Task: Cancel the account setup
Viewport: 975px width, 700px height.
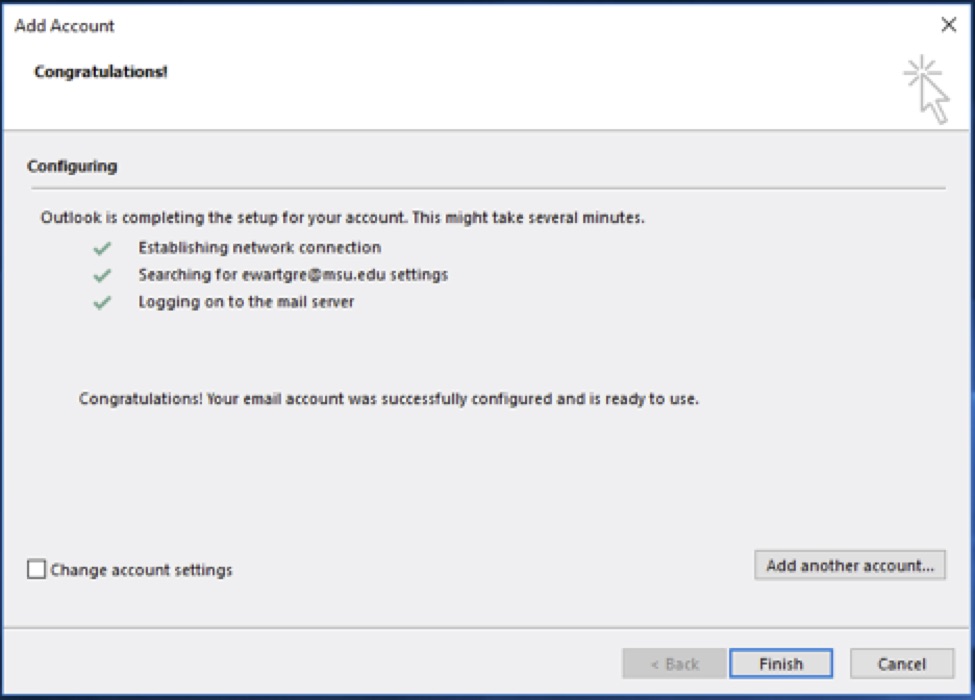Action: click(x=901, y=664)
